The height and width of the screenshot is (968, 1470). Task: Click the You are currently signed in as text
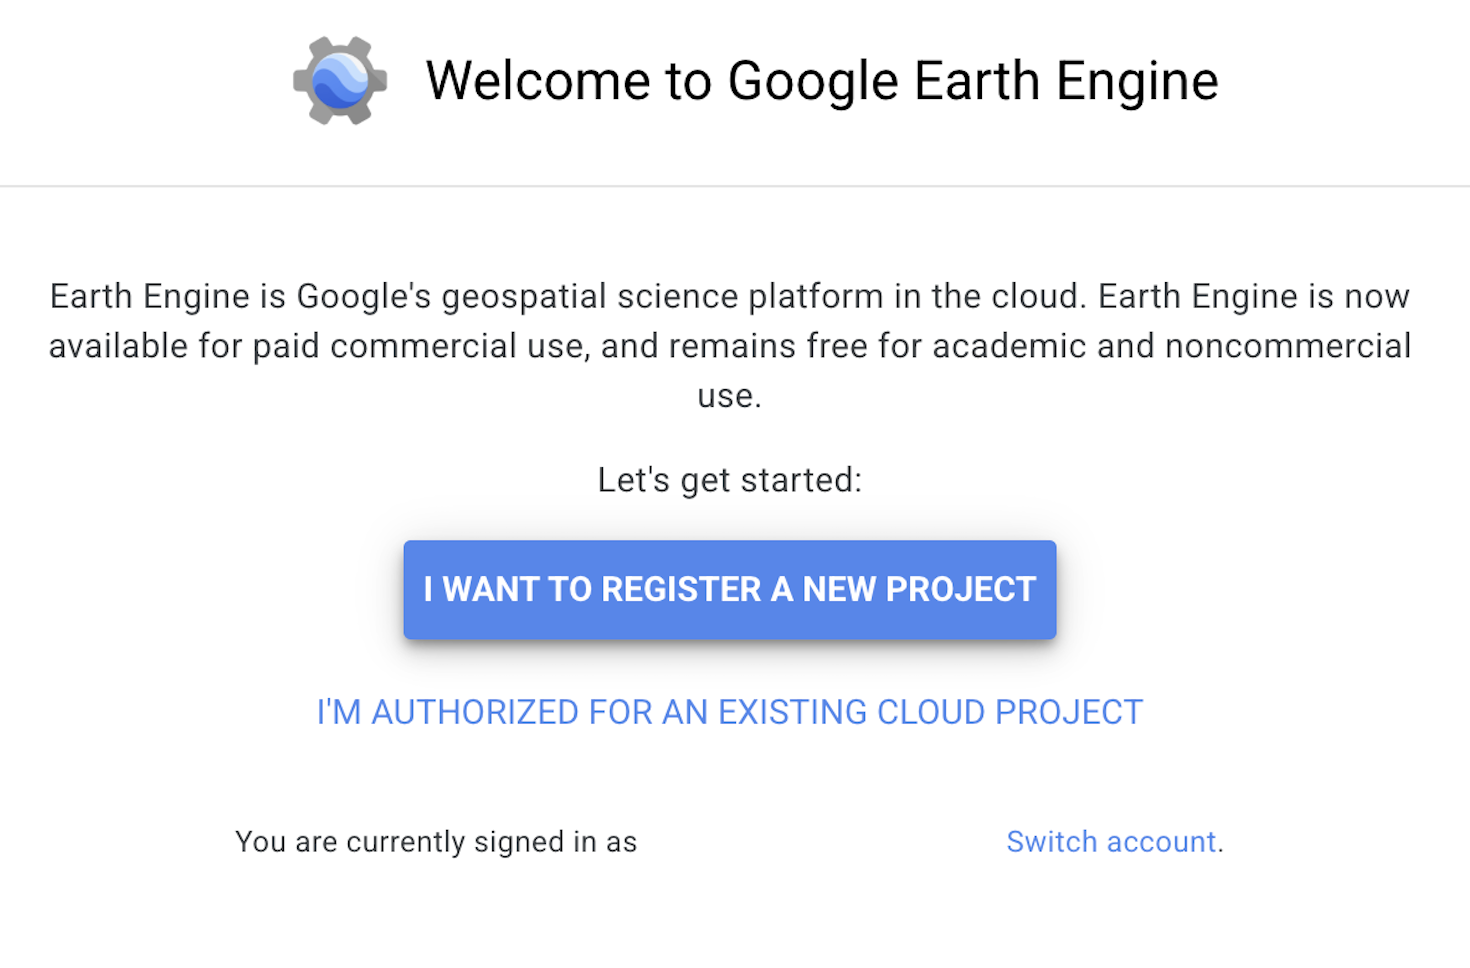436,842
